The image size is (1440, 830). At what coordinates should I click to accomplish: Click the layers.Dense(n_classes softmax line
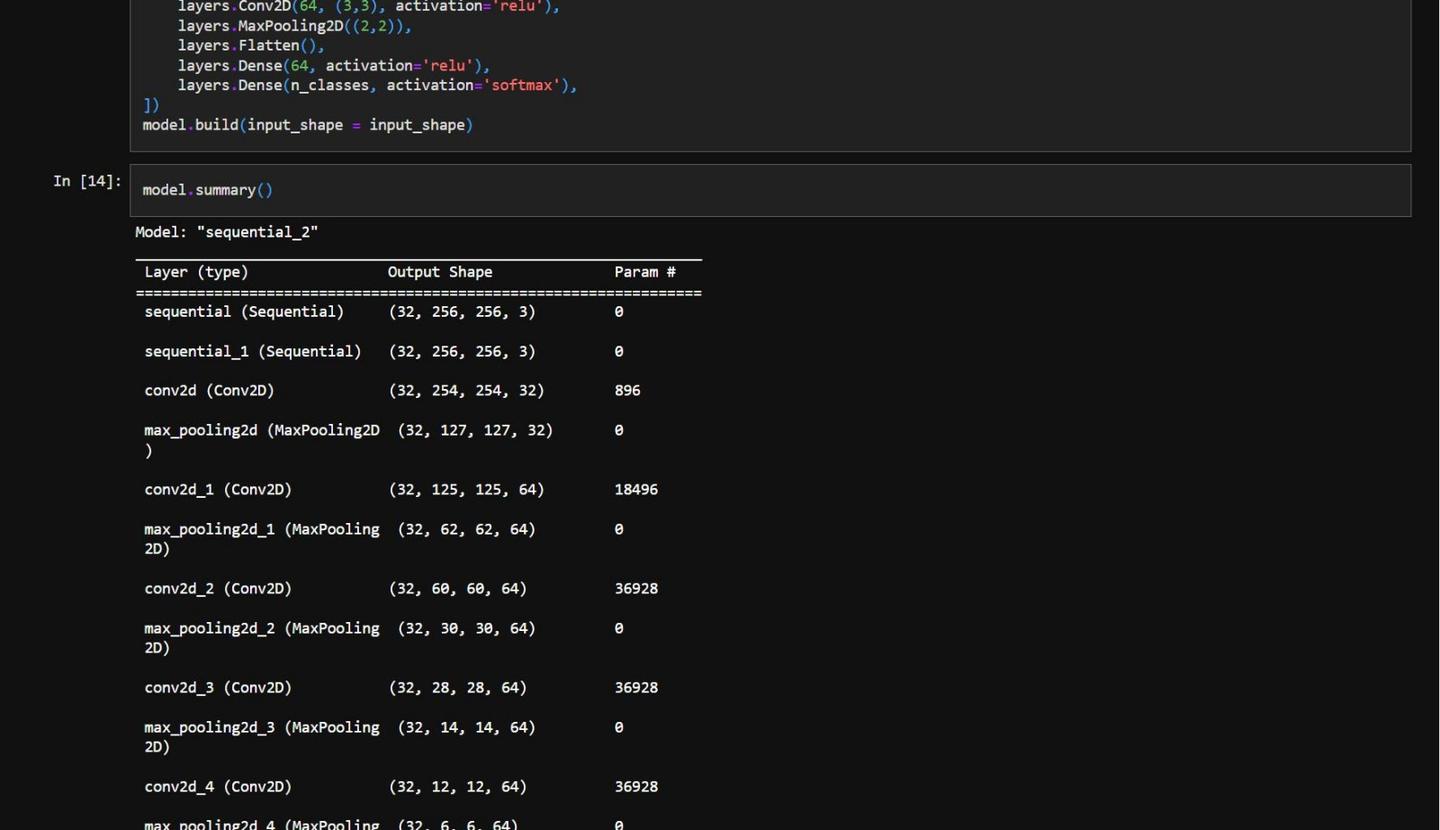pos(378,86)
